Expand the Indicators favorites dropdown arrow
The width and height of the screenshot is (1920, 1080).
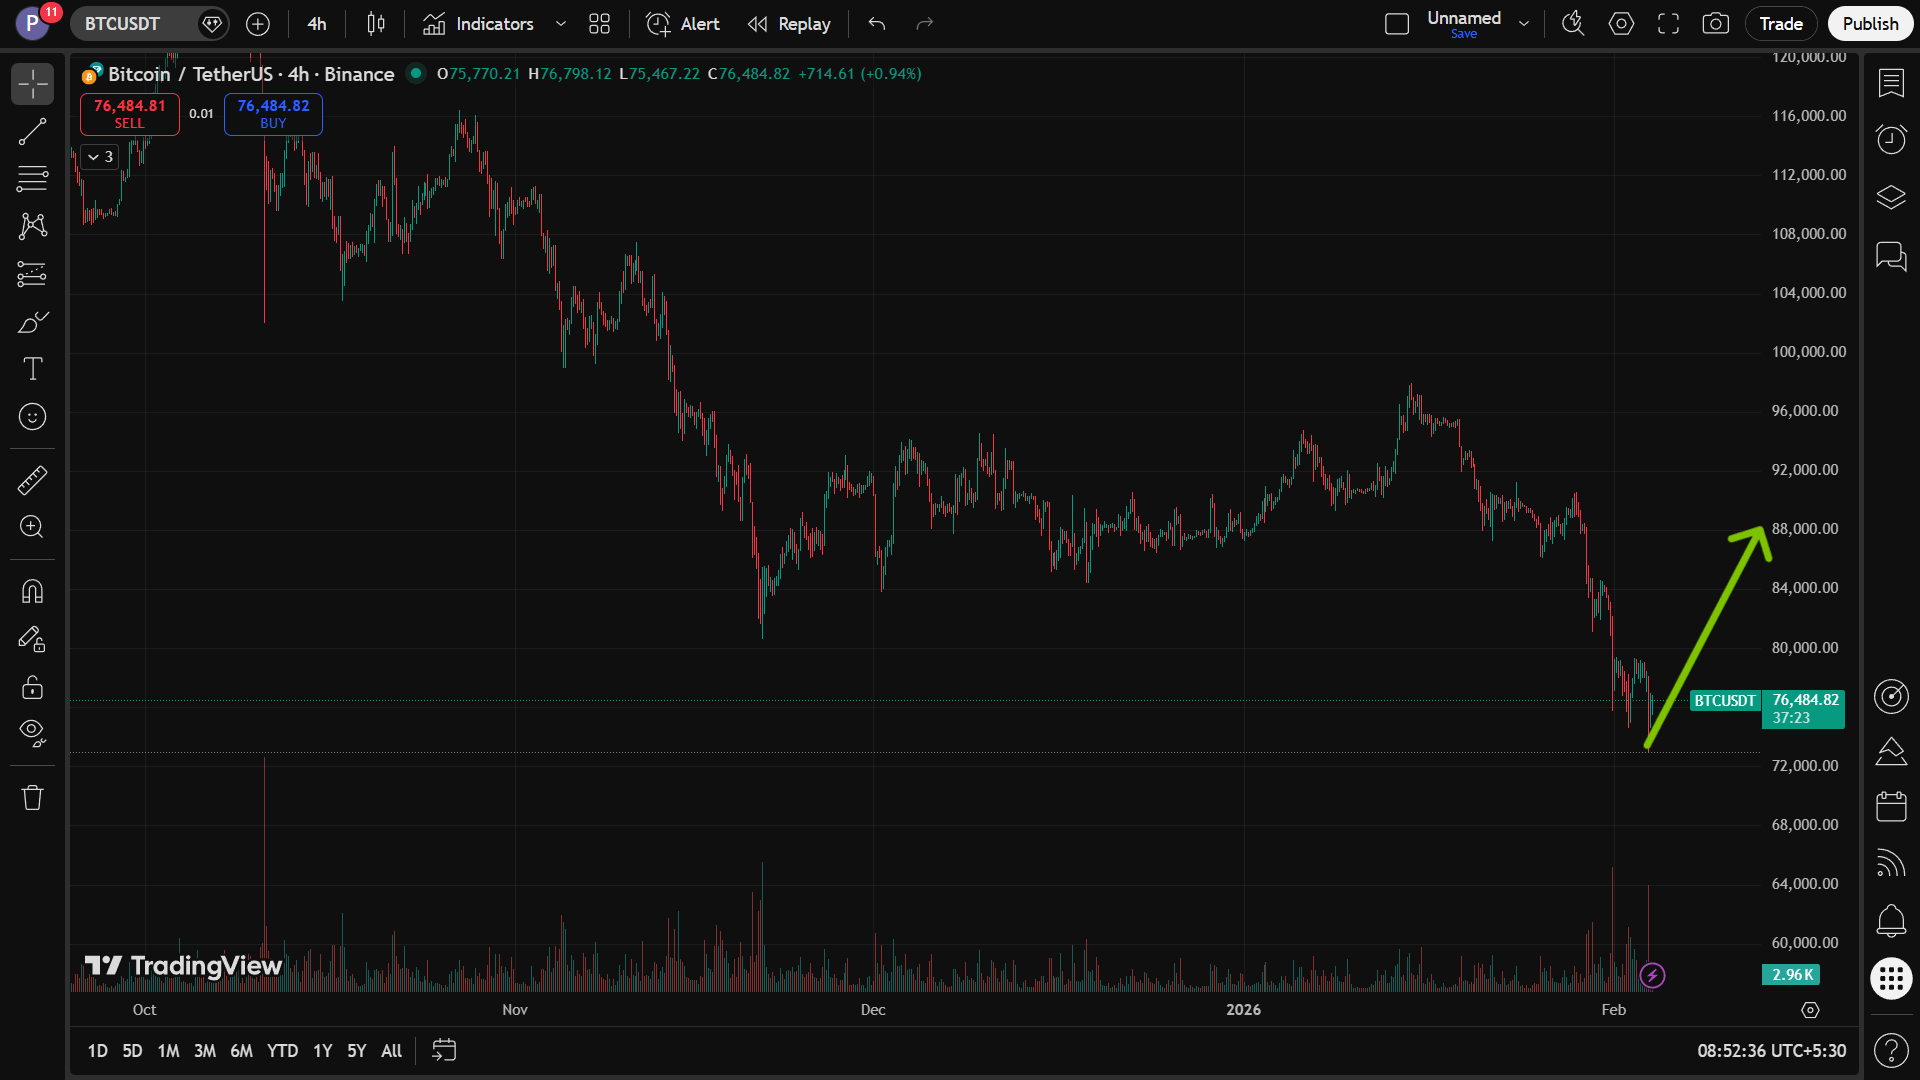pyautogui.click(x=561, y=24)
